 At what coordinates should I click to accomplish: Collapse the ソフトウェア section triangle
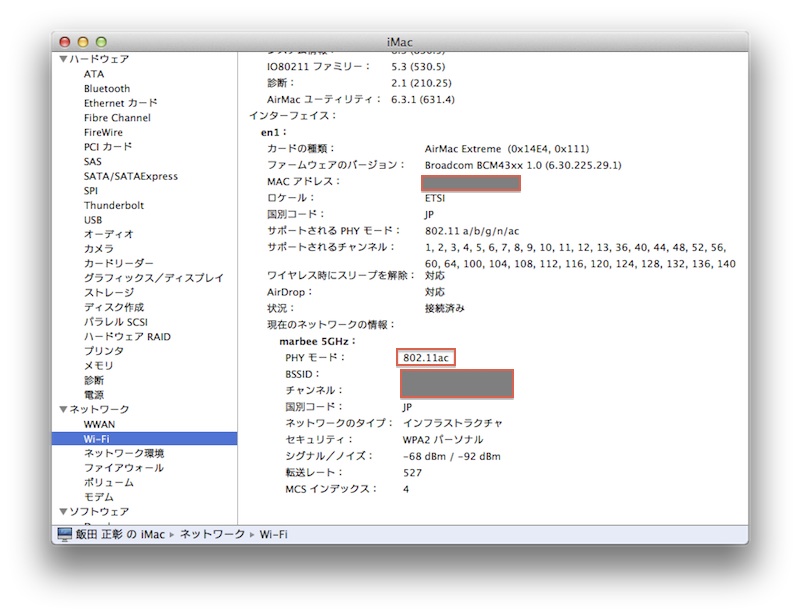click(63, 511)
